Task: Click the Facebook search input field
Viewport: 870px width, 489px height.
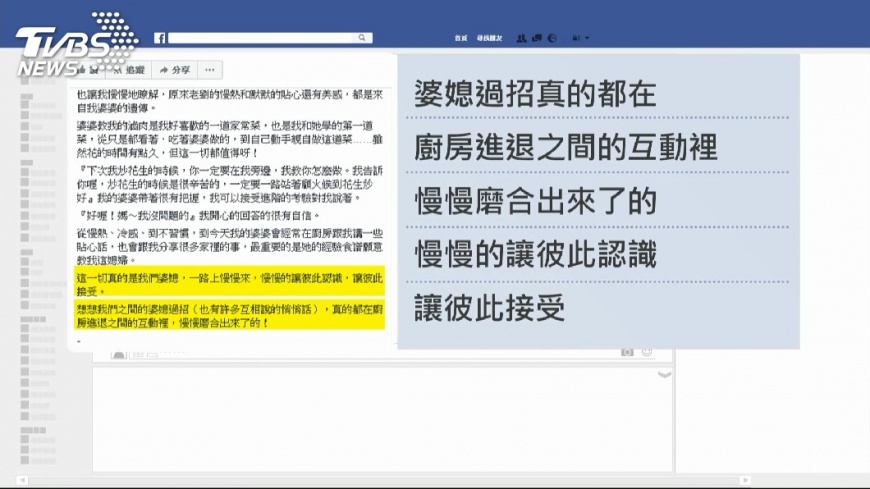Action: [262, 38]
